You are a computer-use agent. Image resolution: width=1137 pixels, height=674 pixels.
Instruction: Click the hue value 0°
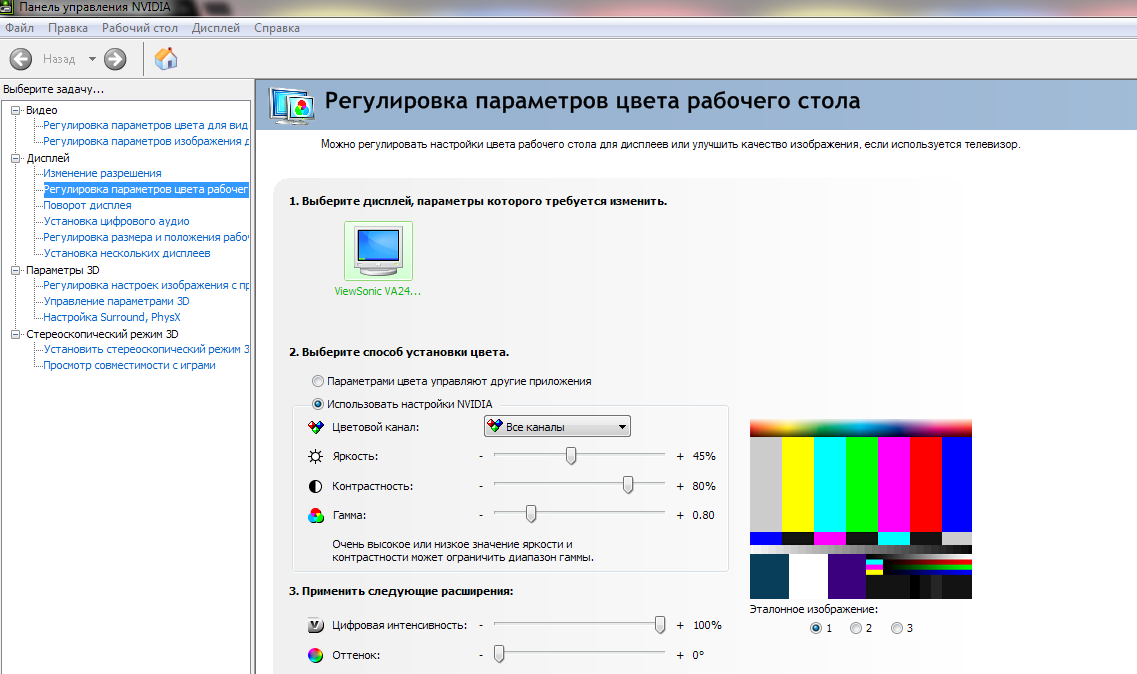[698, 655]
